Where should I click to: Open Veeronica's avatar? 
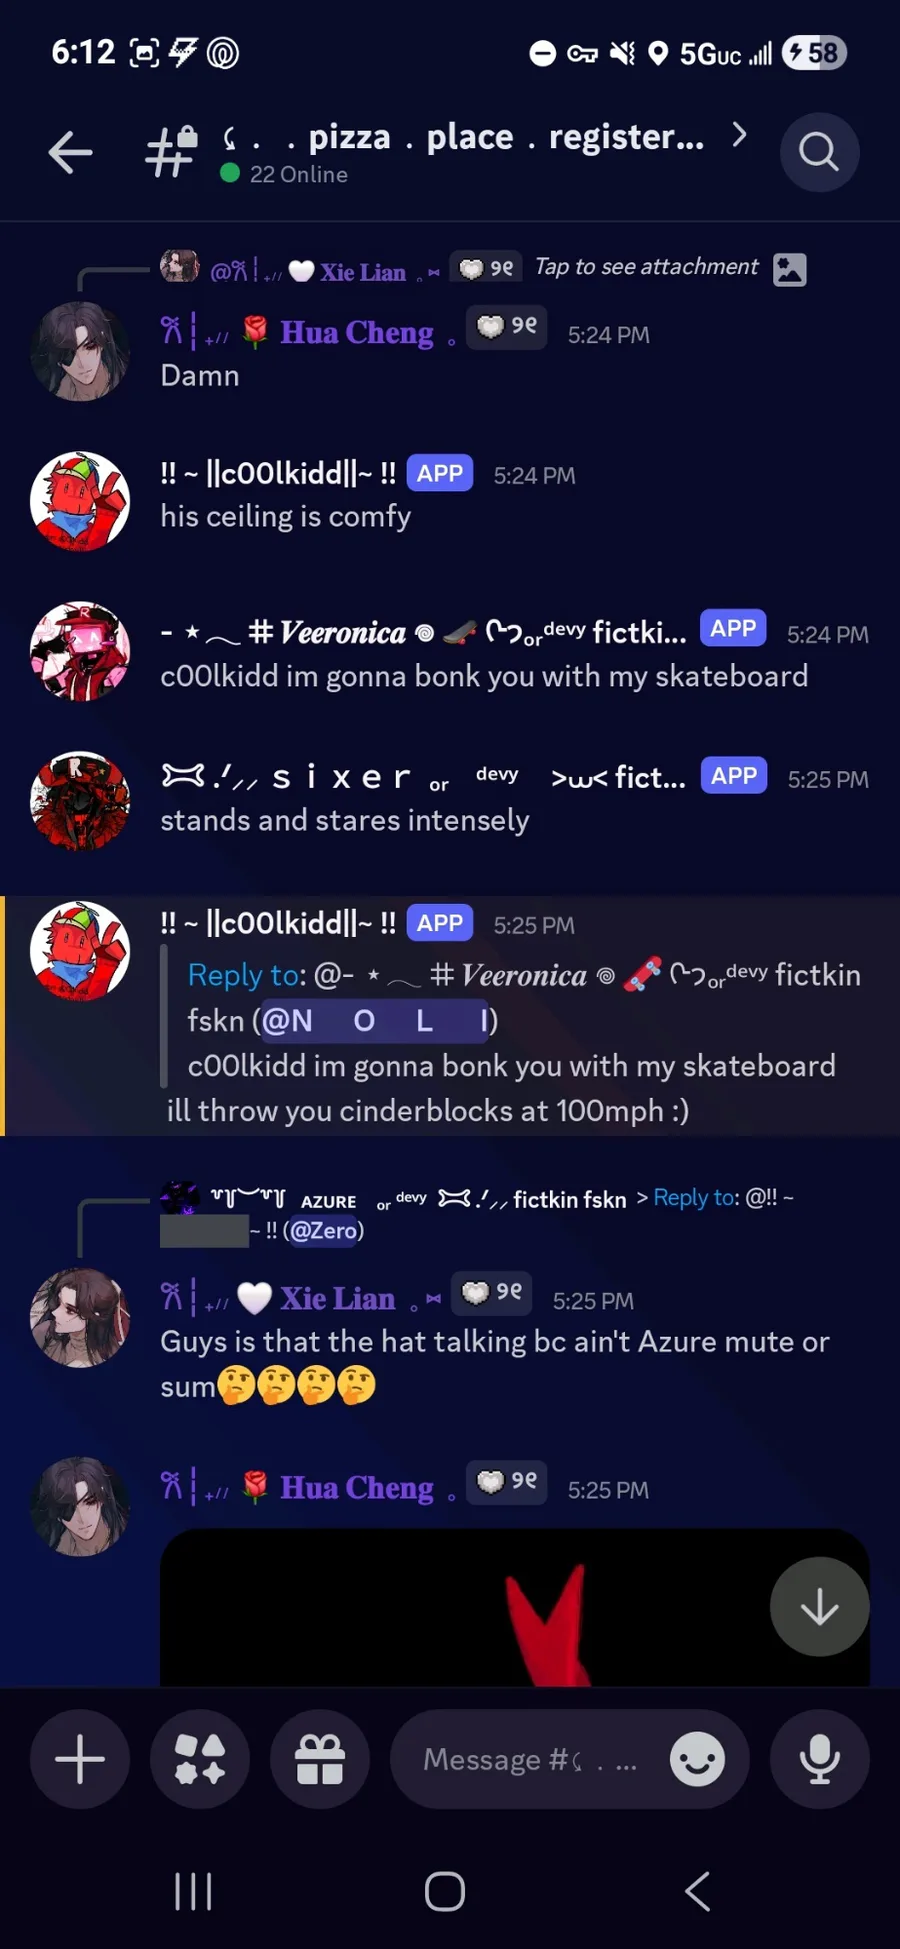click(80, 651)
